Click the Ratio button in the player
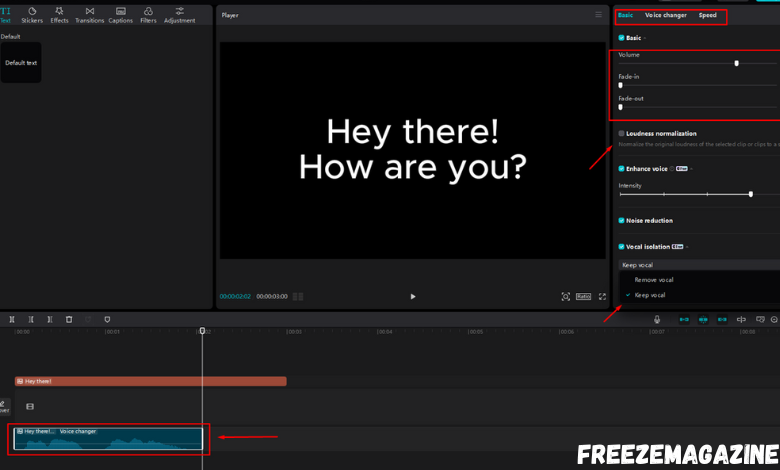The height and width of the screenshot is (470, 780). (x=583, y=297)
